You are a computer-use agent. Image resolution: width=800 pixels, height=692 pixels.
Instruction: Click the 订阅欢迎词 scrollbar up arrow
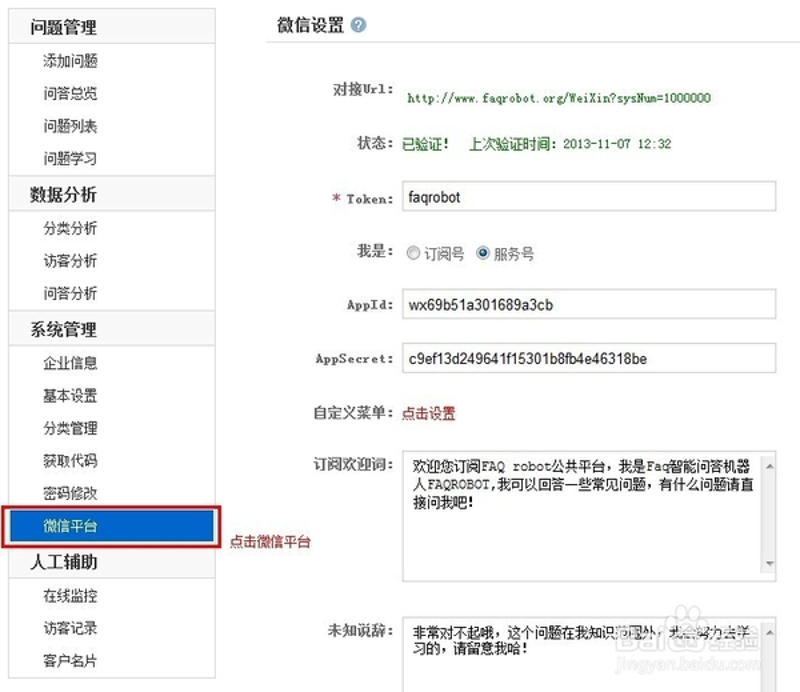point(769,466)
